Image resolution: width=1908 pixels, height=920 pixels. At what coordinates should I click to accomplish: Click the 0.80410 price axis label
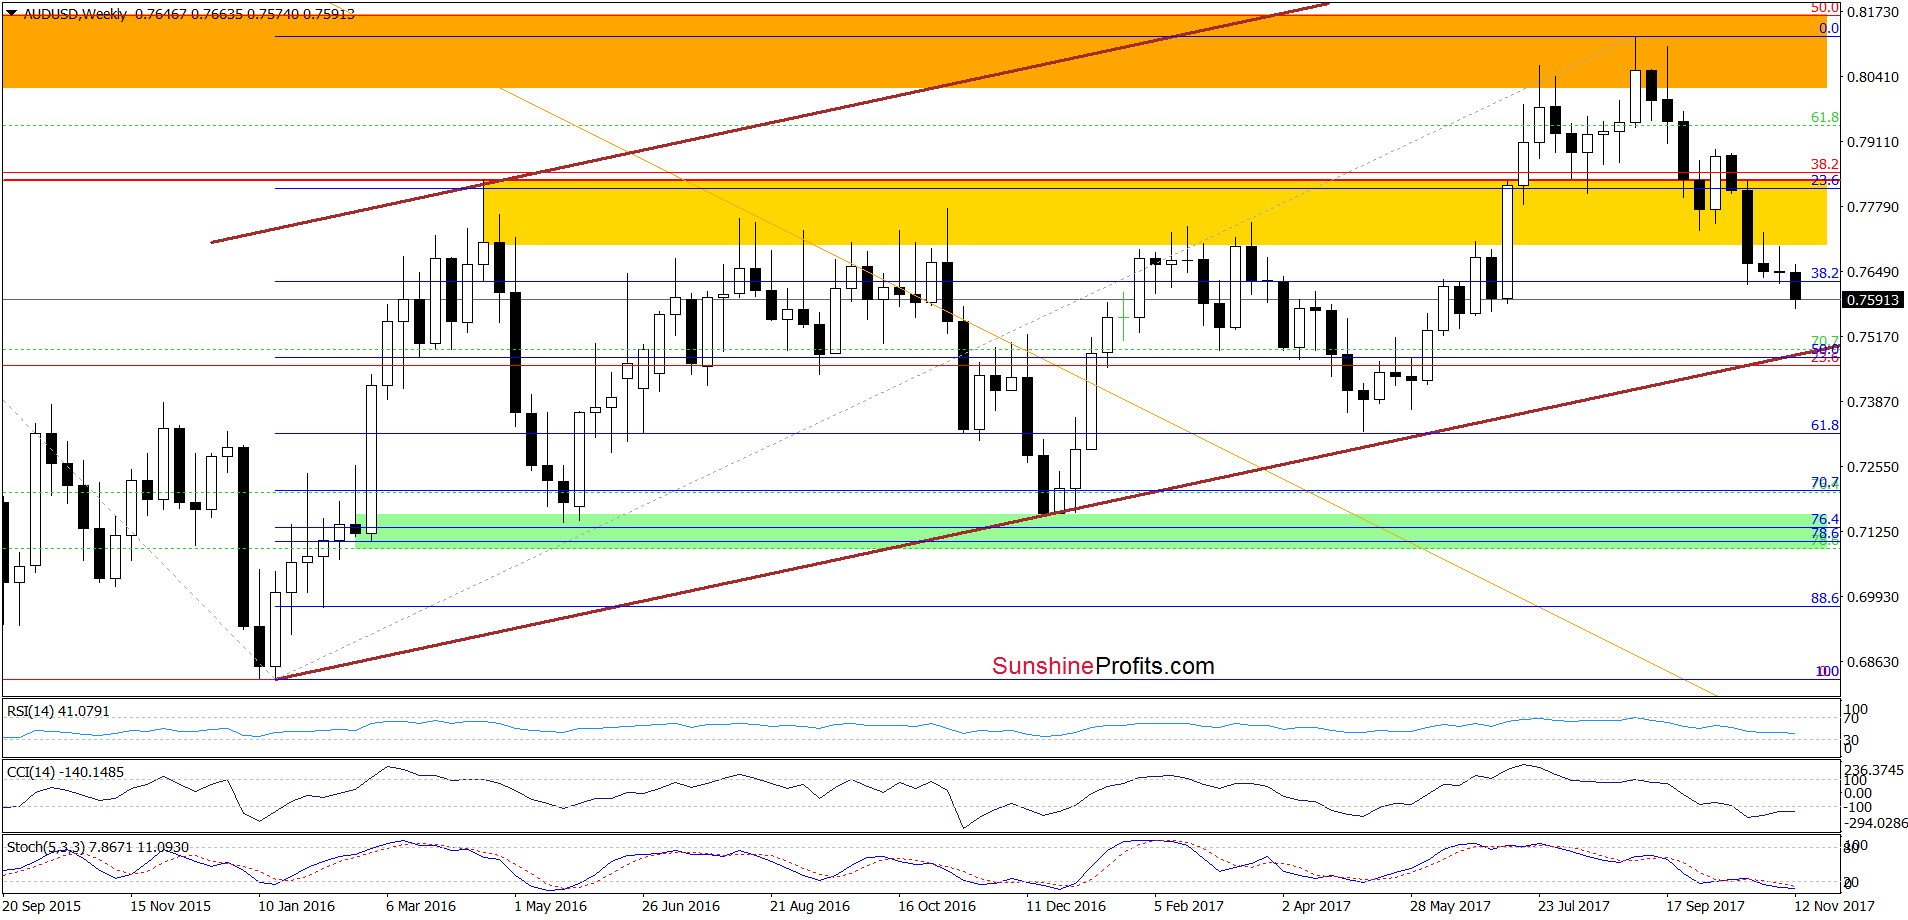(x=1873, y=77)
